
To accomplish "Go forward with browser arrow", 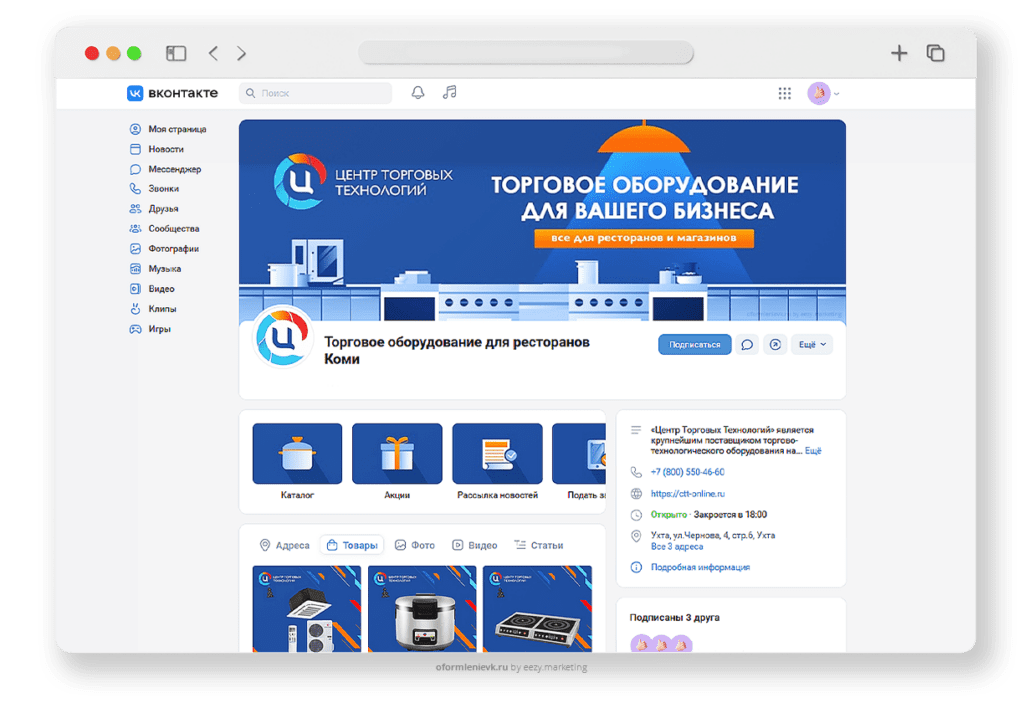I will click(x=242, y=53).
